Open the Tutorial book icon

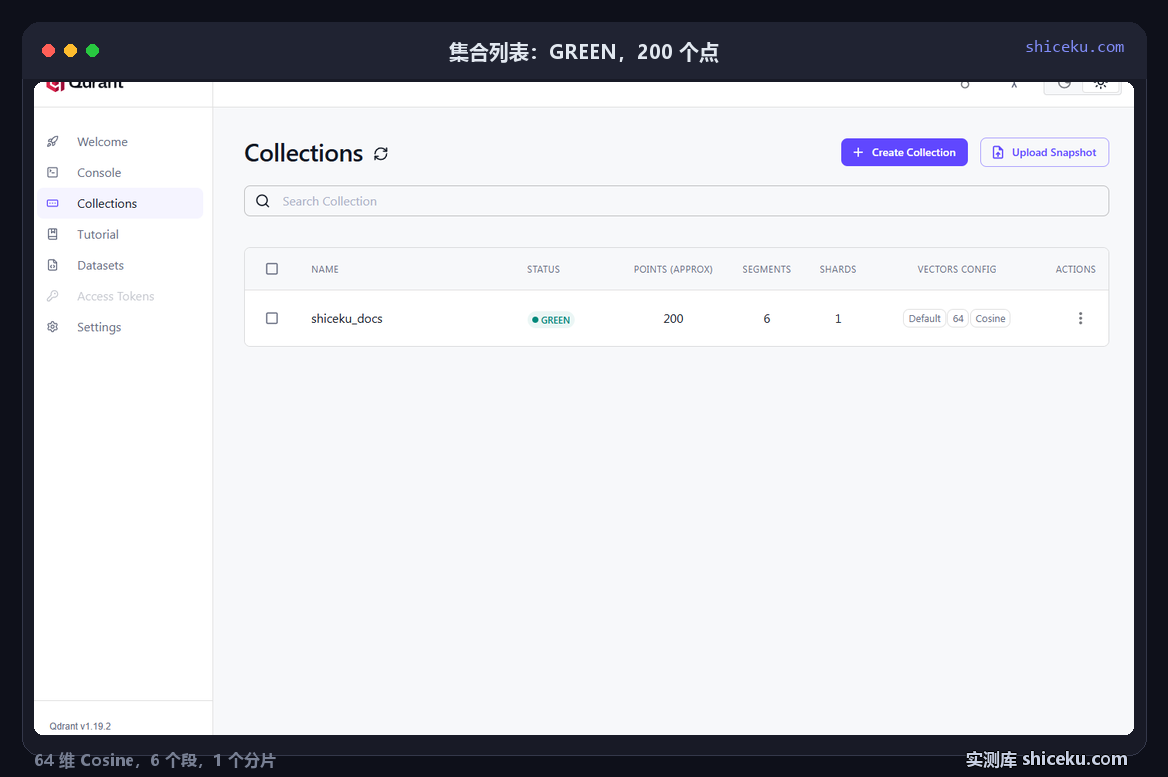point(53,234)
